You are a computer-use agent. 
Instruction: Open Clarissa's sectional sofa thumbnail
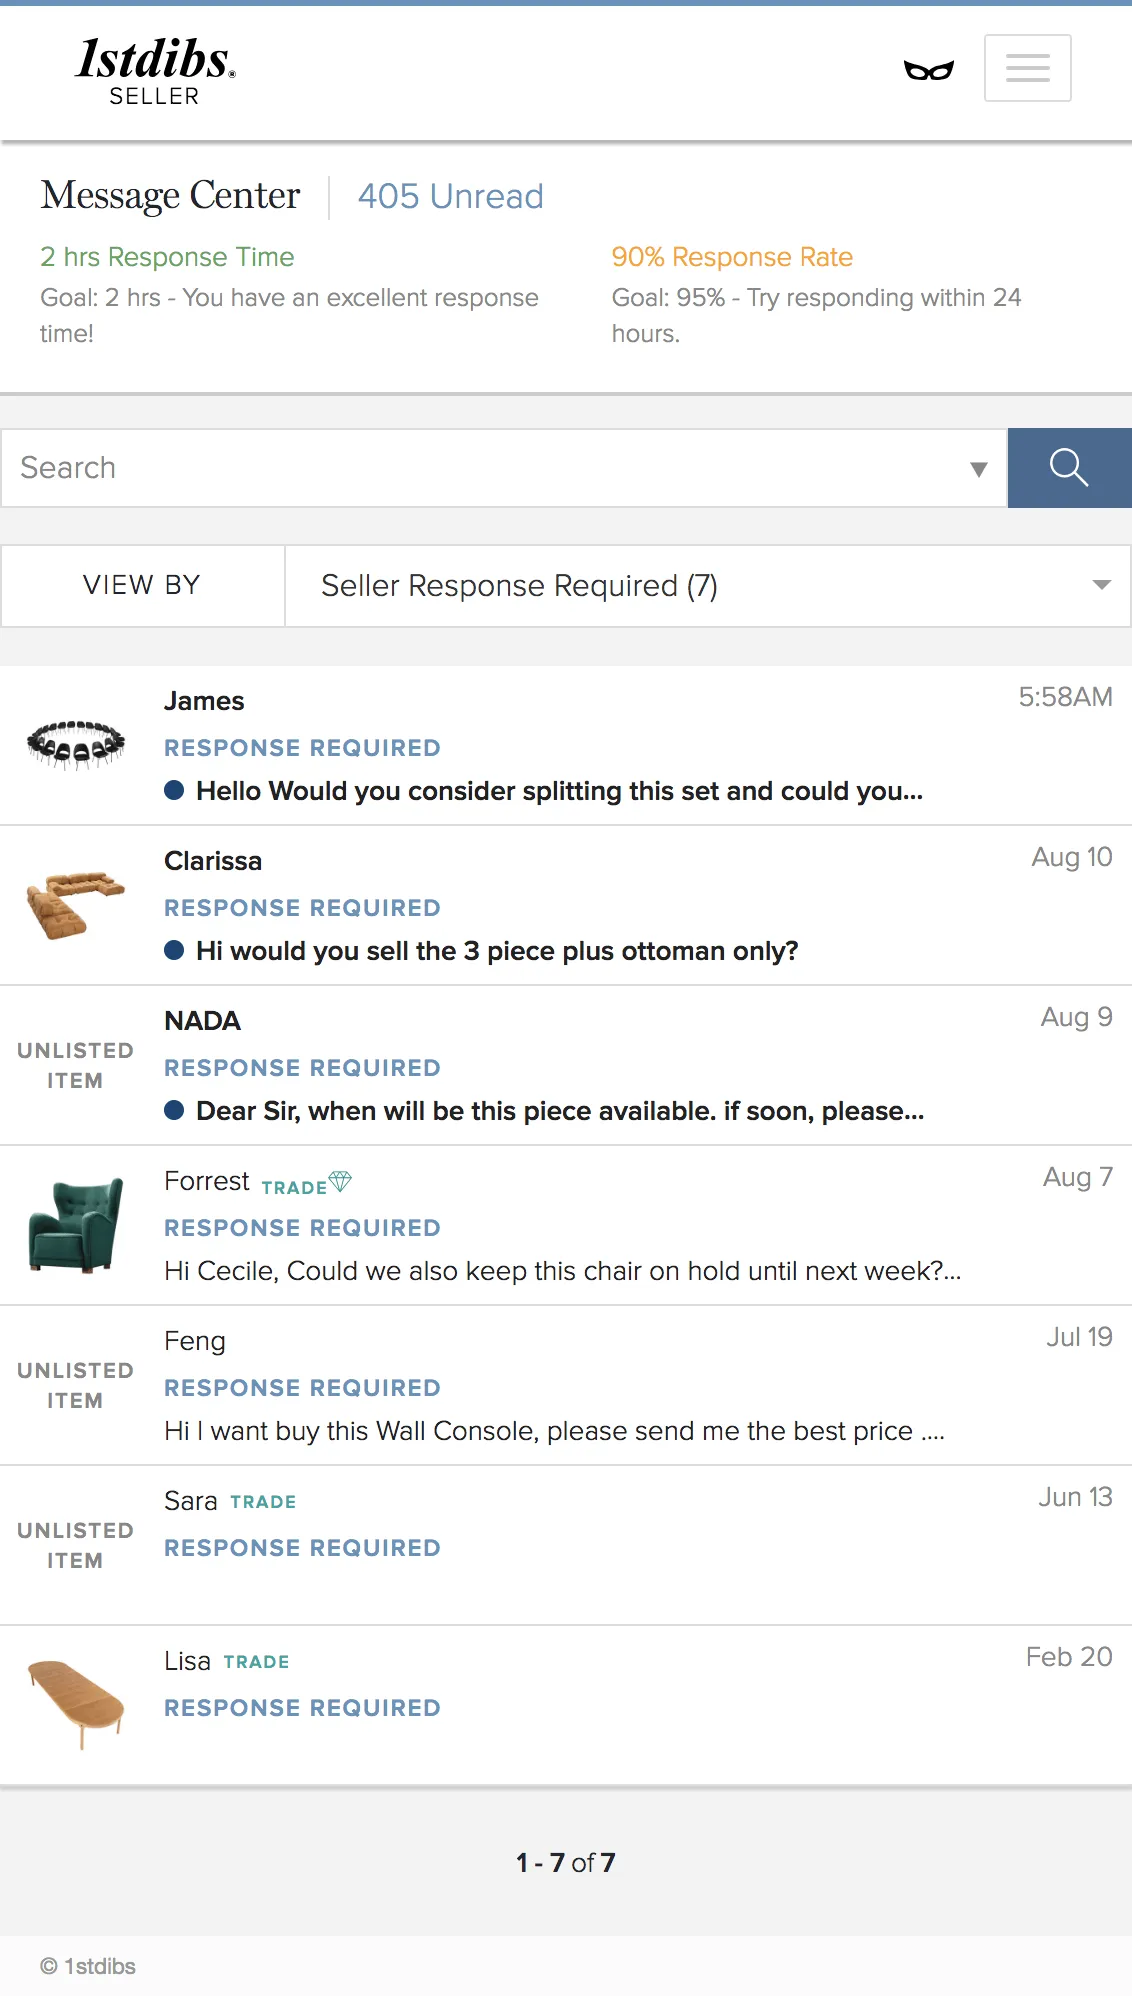76,904
